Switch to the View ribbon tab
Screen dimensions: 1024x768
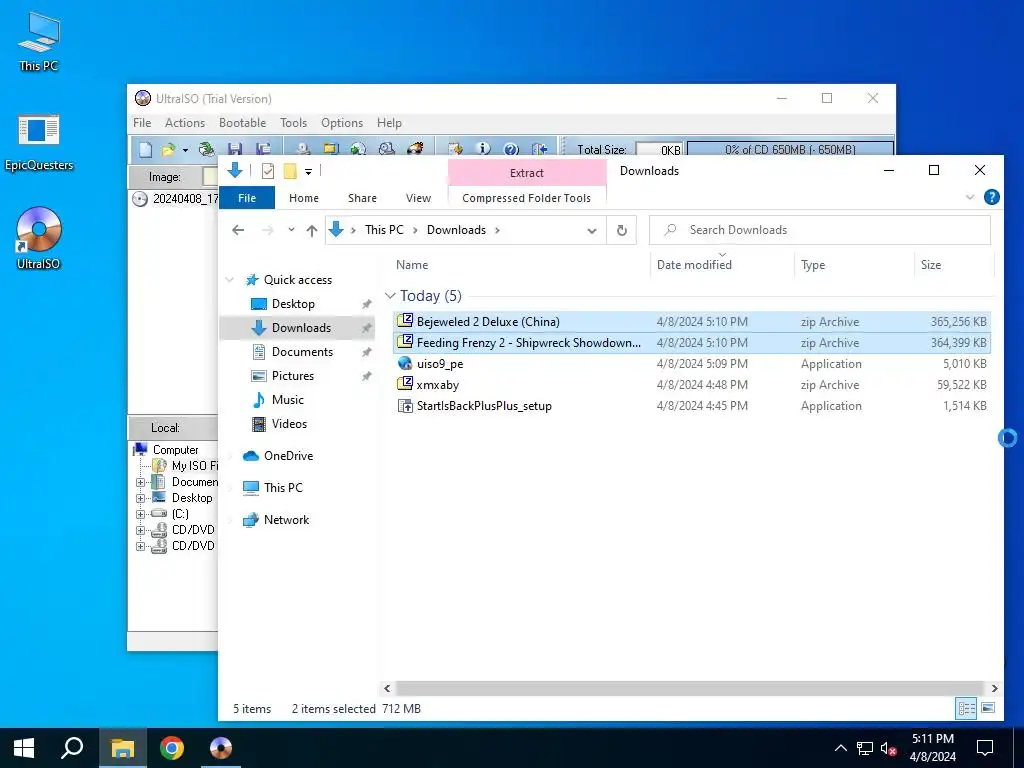(x=418, y=198)
